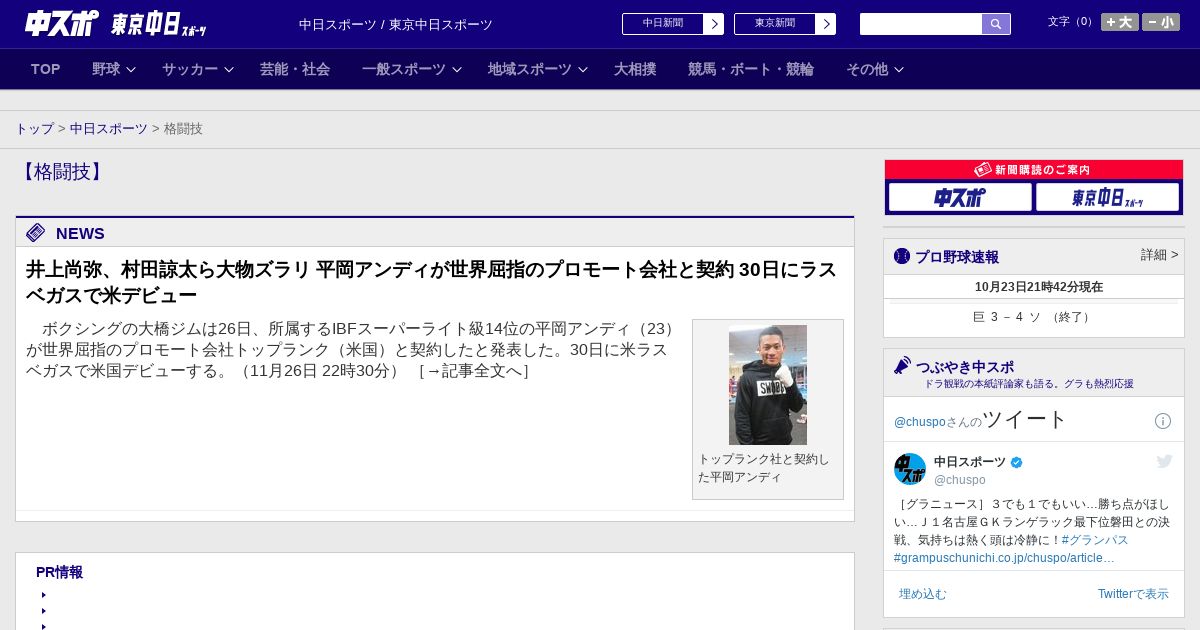This screenshot has height=630, width=1200.
Task: Expand the 一般スポーツ dropdown chevron
Action: pyautogui.click(x=457, y=69)
